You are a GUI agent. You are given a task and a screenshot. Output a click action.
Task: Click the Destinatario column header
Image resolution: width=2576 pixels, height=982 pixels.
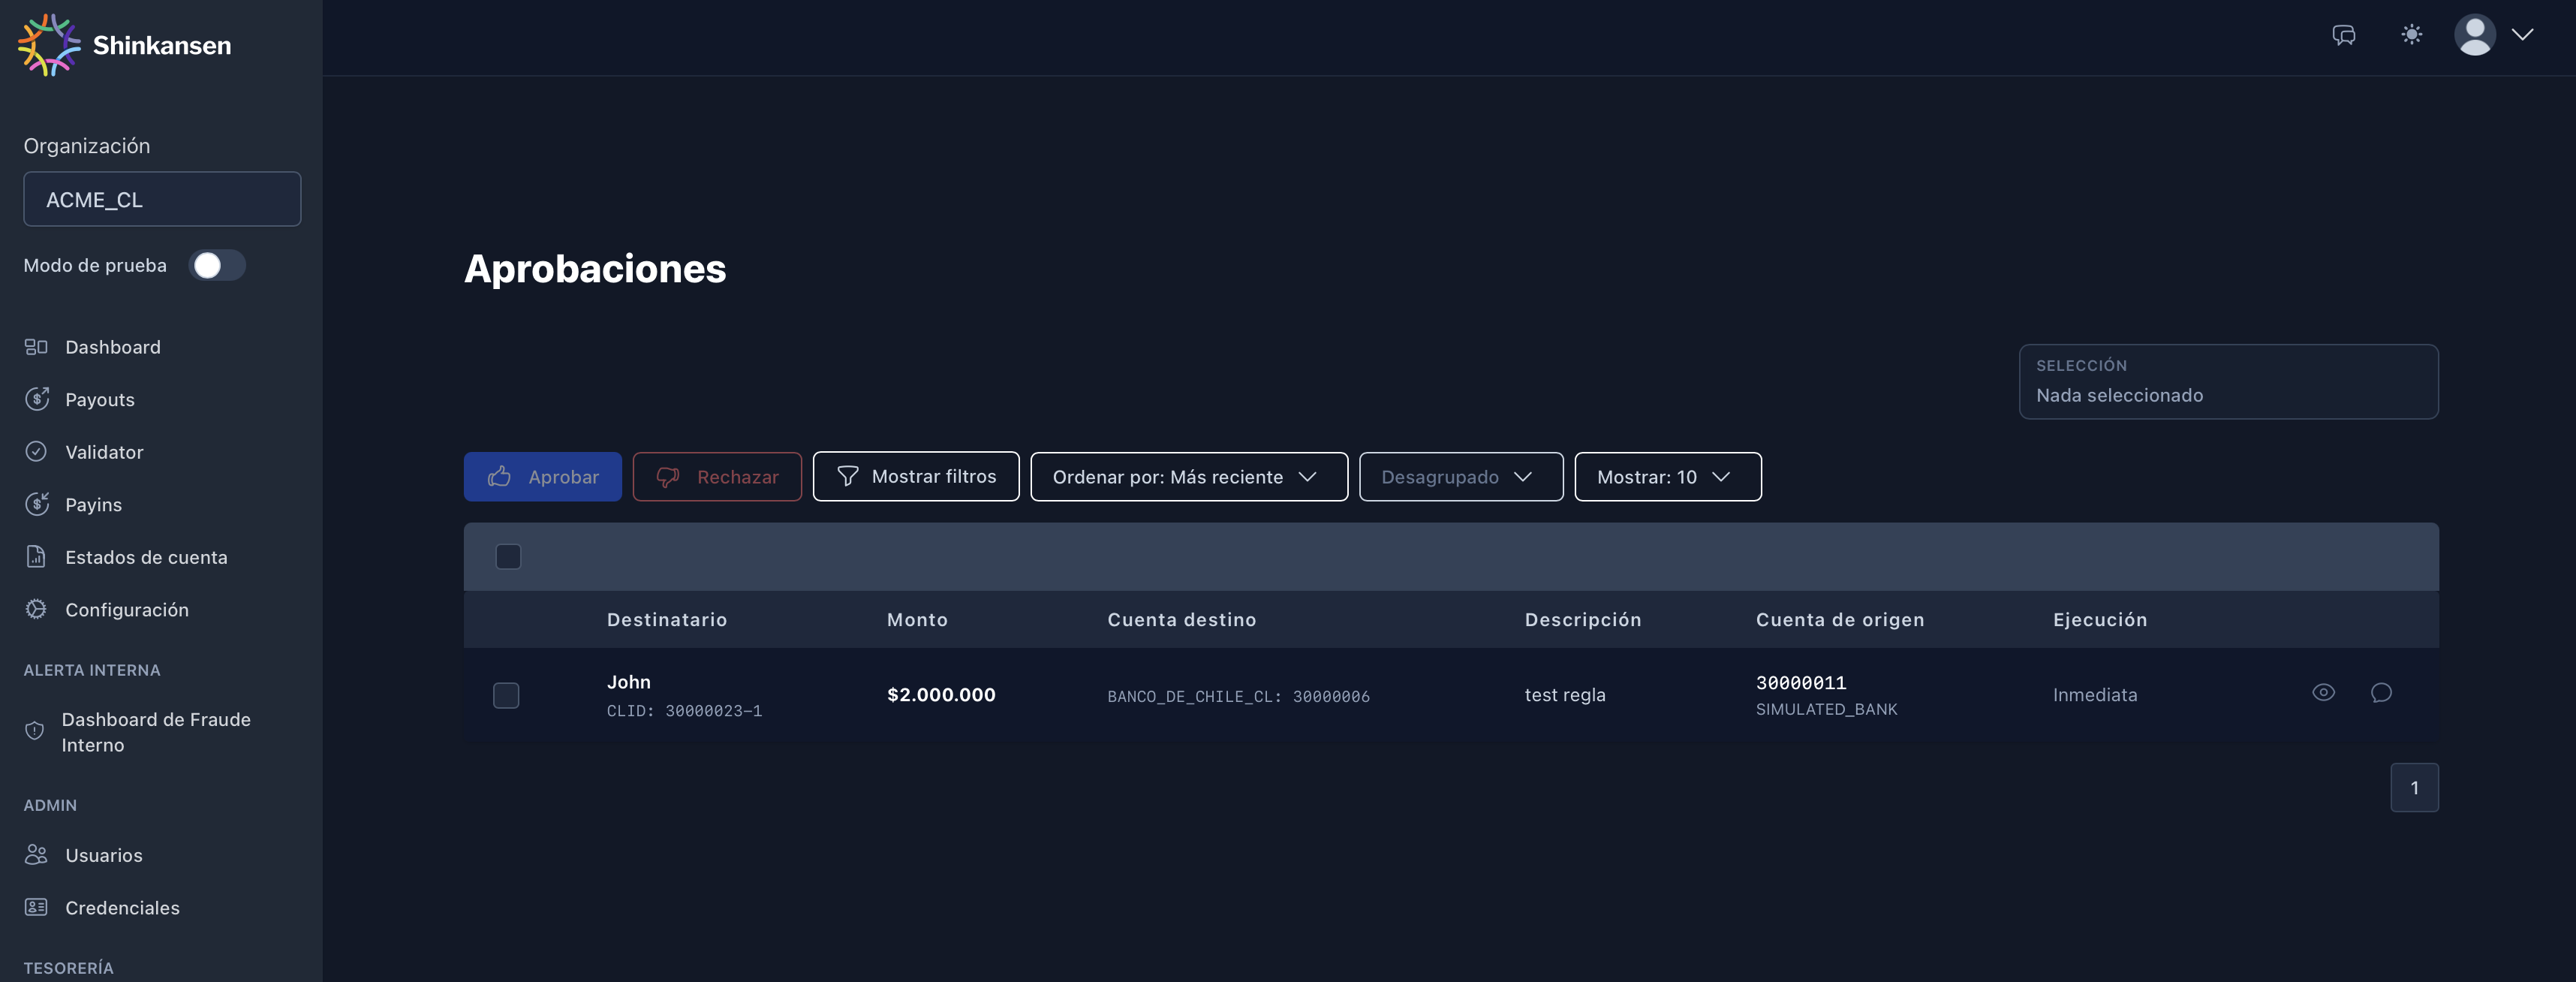pos(667,619)
